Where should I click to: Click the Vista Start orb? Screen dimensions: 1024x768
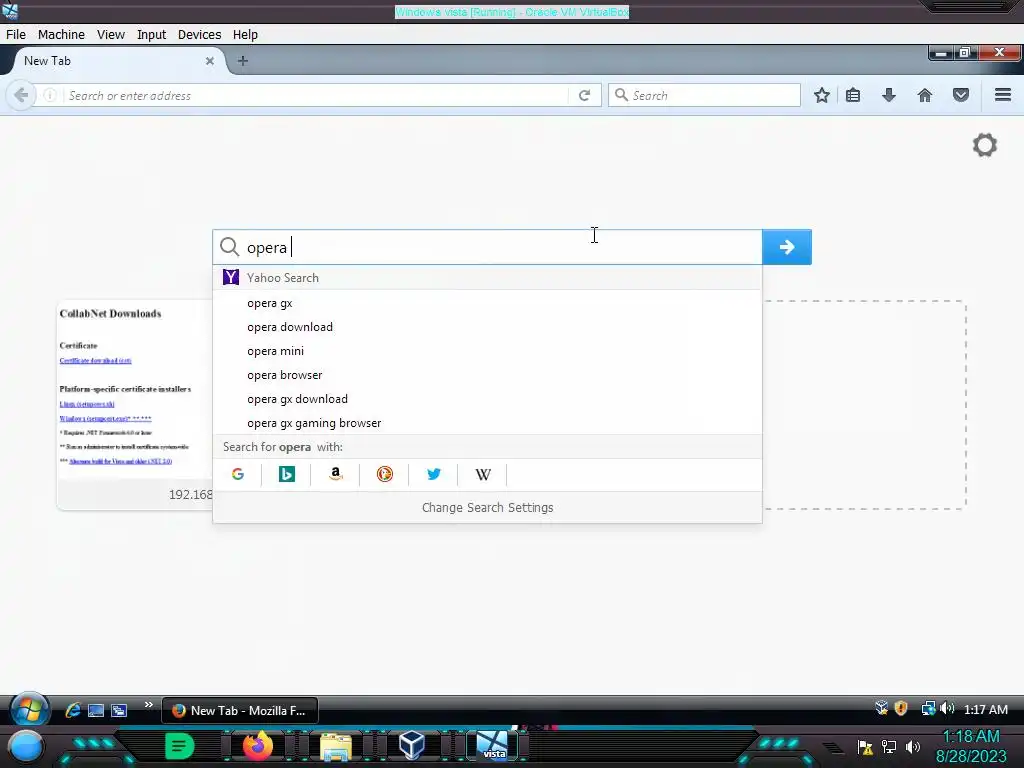pyautogui.click(x=29, y=710)
